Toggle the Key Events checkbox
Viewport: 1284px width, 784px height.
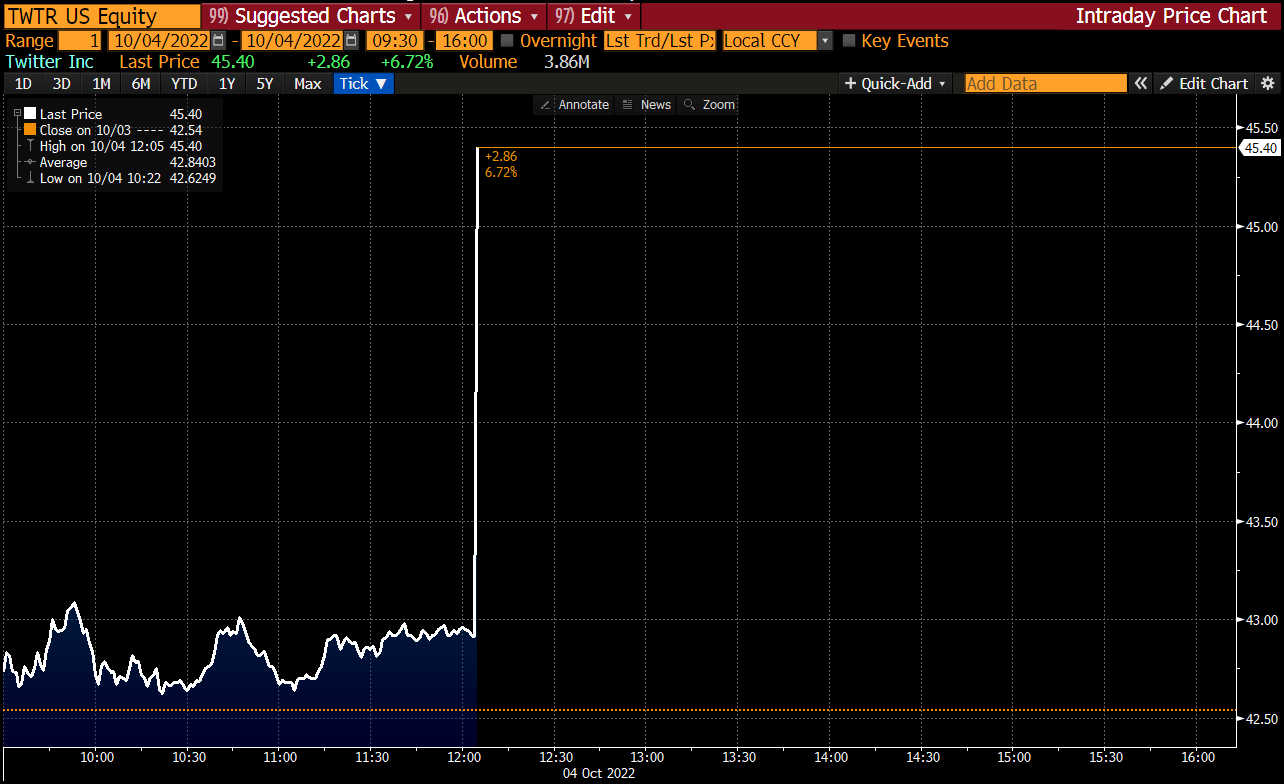click(849, 41)
